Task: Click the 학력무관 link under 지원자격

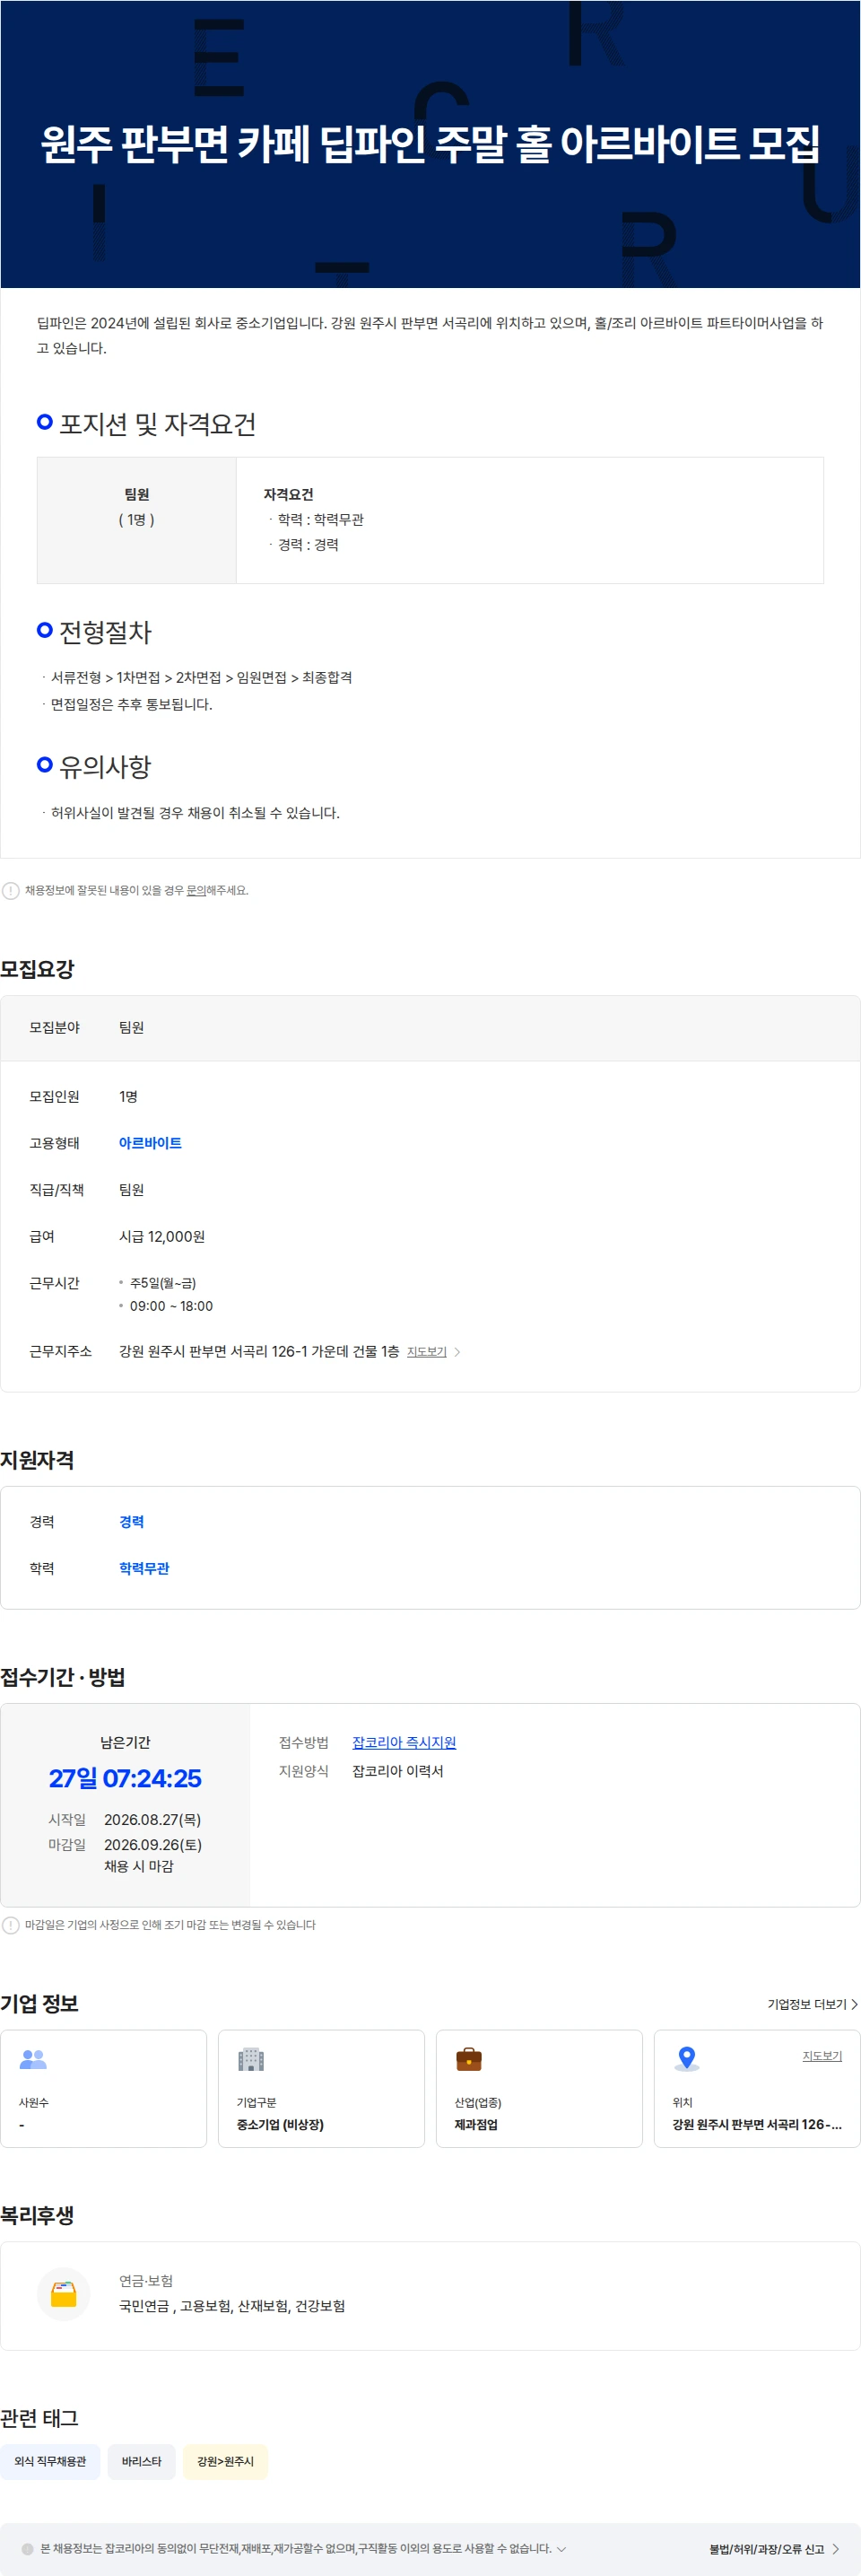Action: tap(144, 1568)
